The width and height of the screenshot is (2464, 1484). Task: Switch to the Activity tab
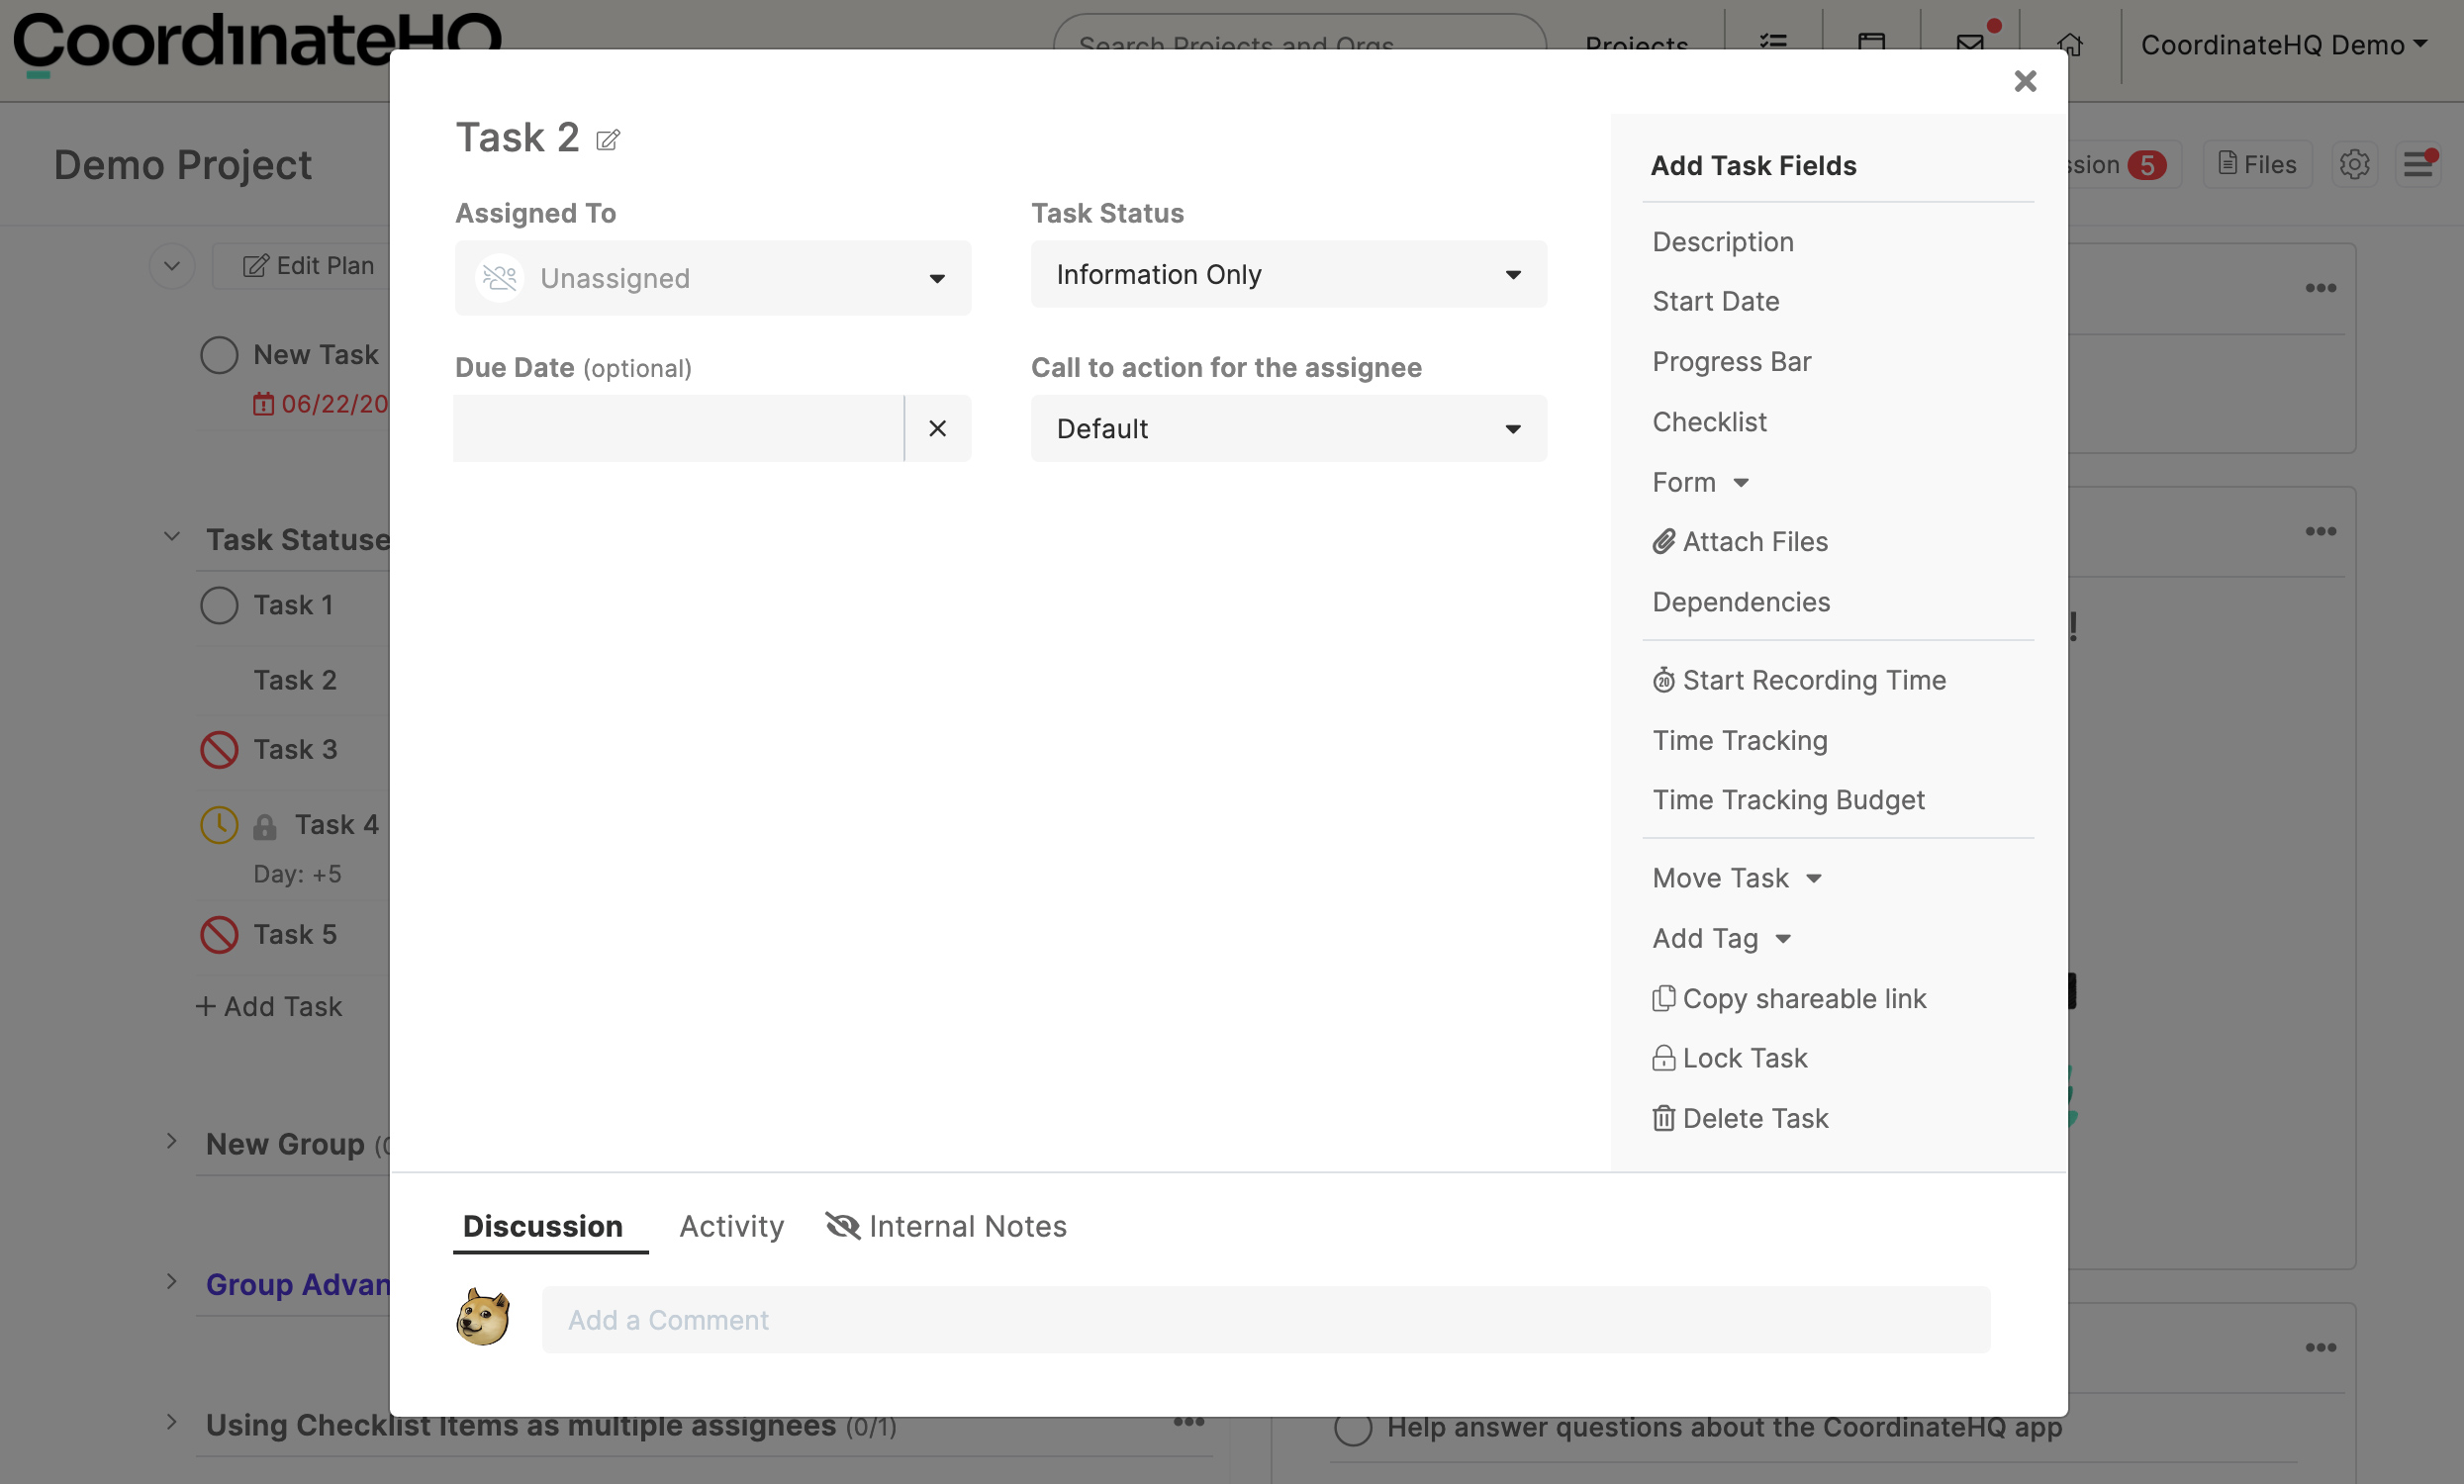pyautogui.click(x=732, y=1226)
